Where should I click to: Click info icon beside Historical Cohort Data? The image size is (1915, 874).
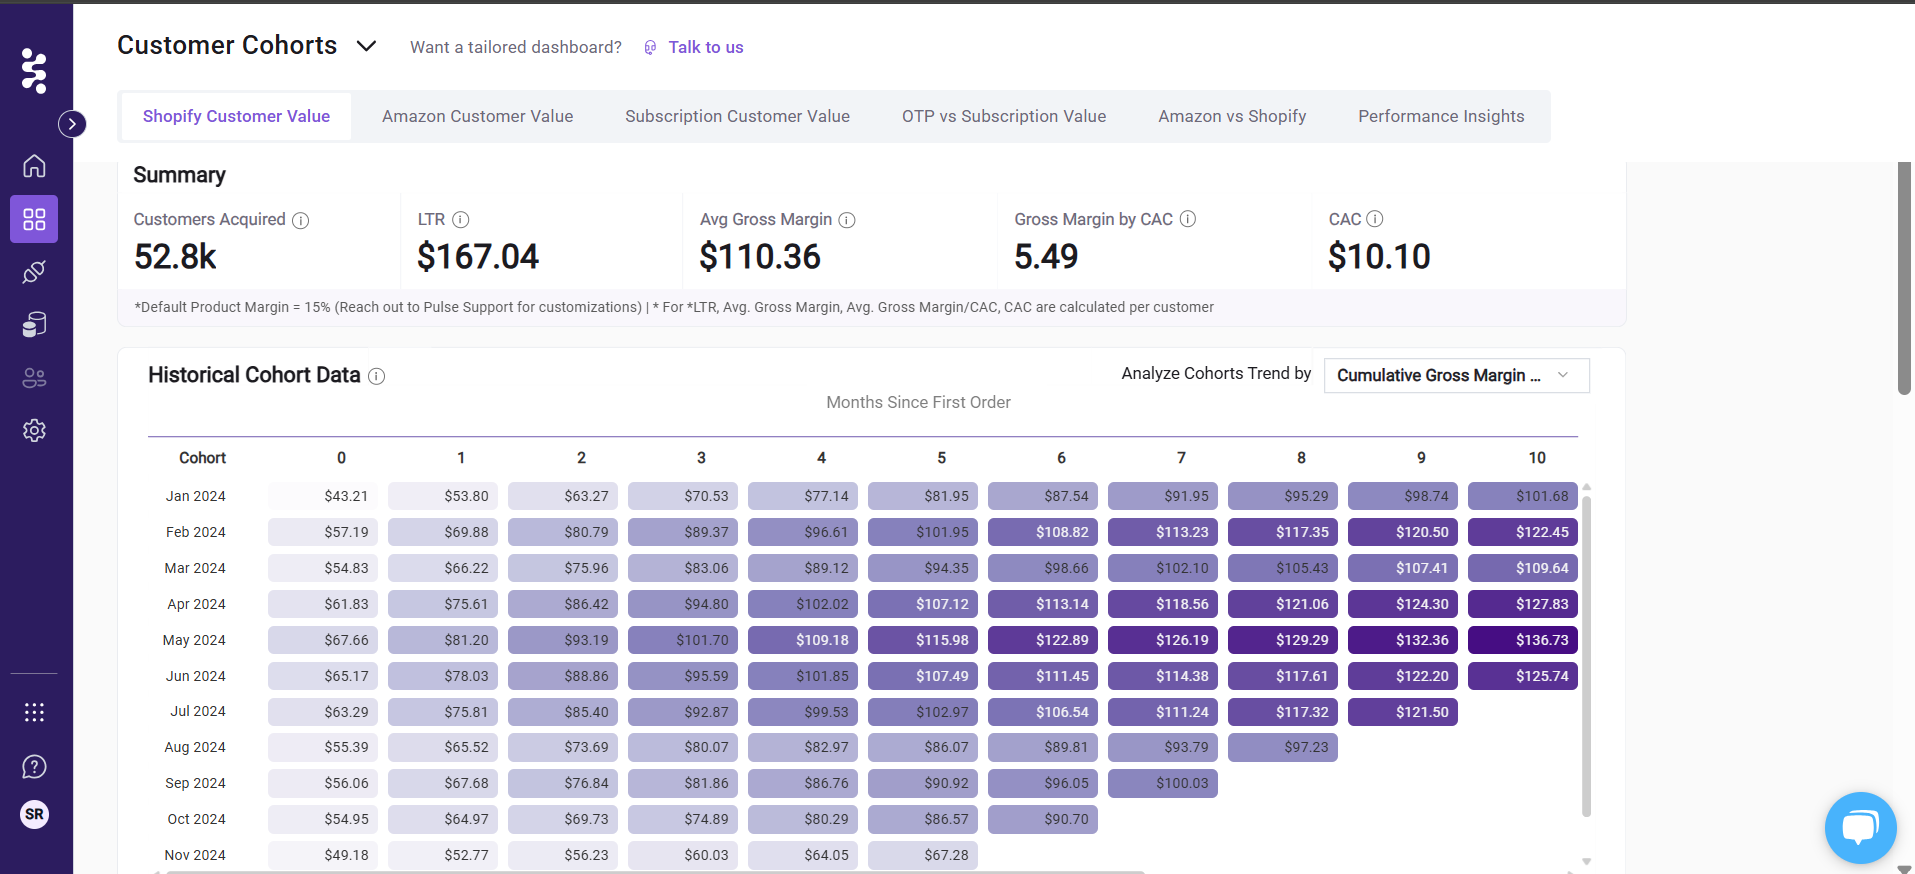tap(376, 376)
